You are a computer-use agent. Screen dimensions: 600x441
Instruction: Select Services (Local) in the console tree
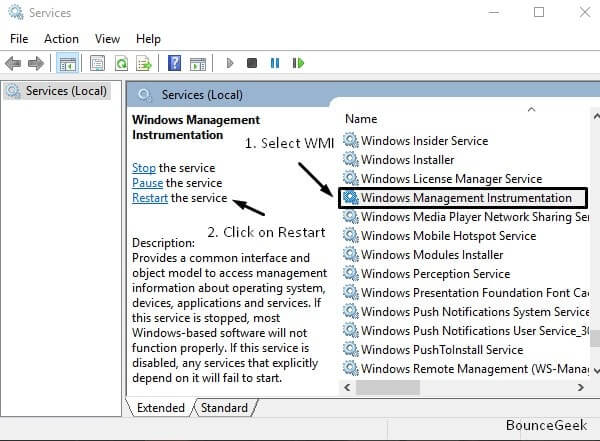[x=57, y=91]
